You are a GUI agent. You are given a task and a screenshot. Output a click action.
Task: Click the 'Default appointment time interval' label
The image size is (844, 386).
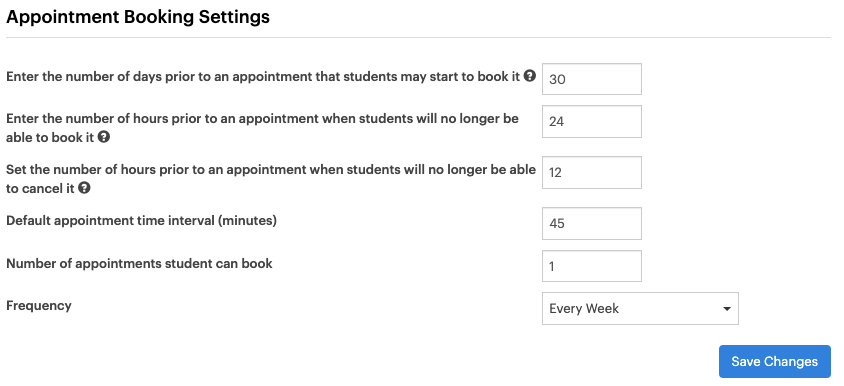point(141,221)
